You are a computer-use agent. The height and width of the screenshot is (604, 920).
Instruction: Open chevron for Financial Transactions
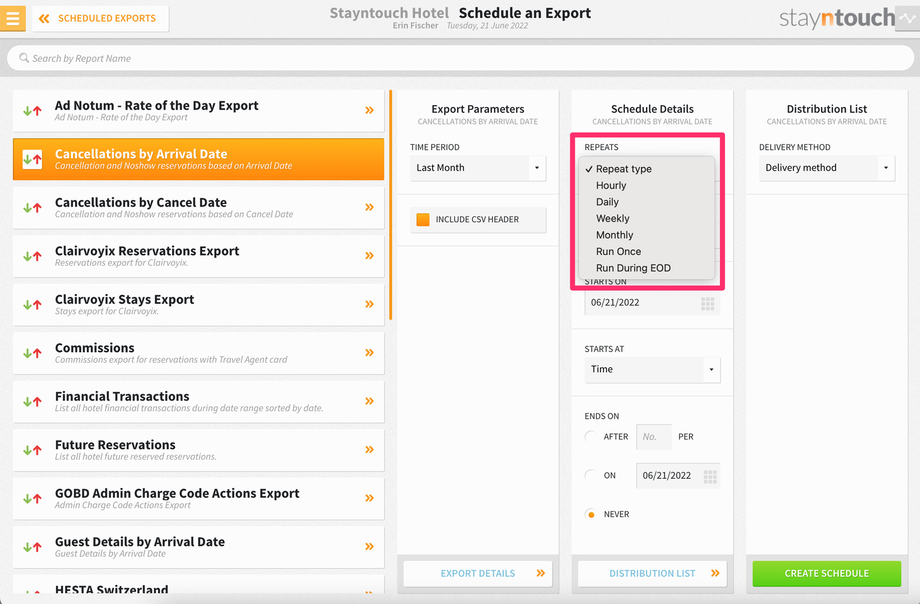369,401
